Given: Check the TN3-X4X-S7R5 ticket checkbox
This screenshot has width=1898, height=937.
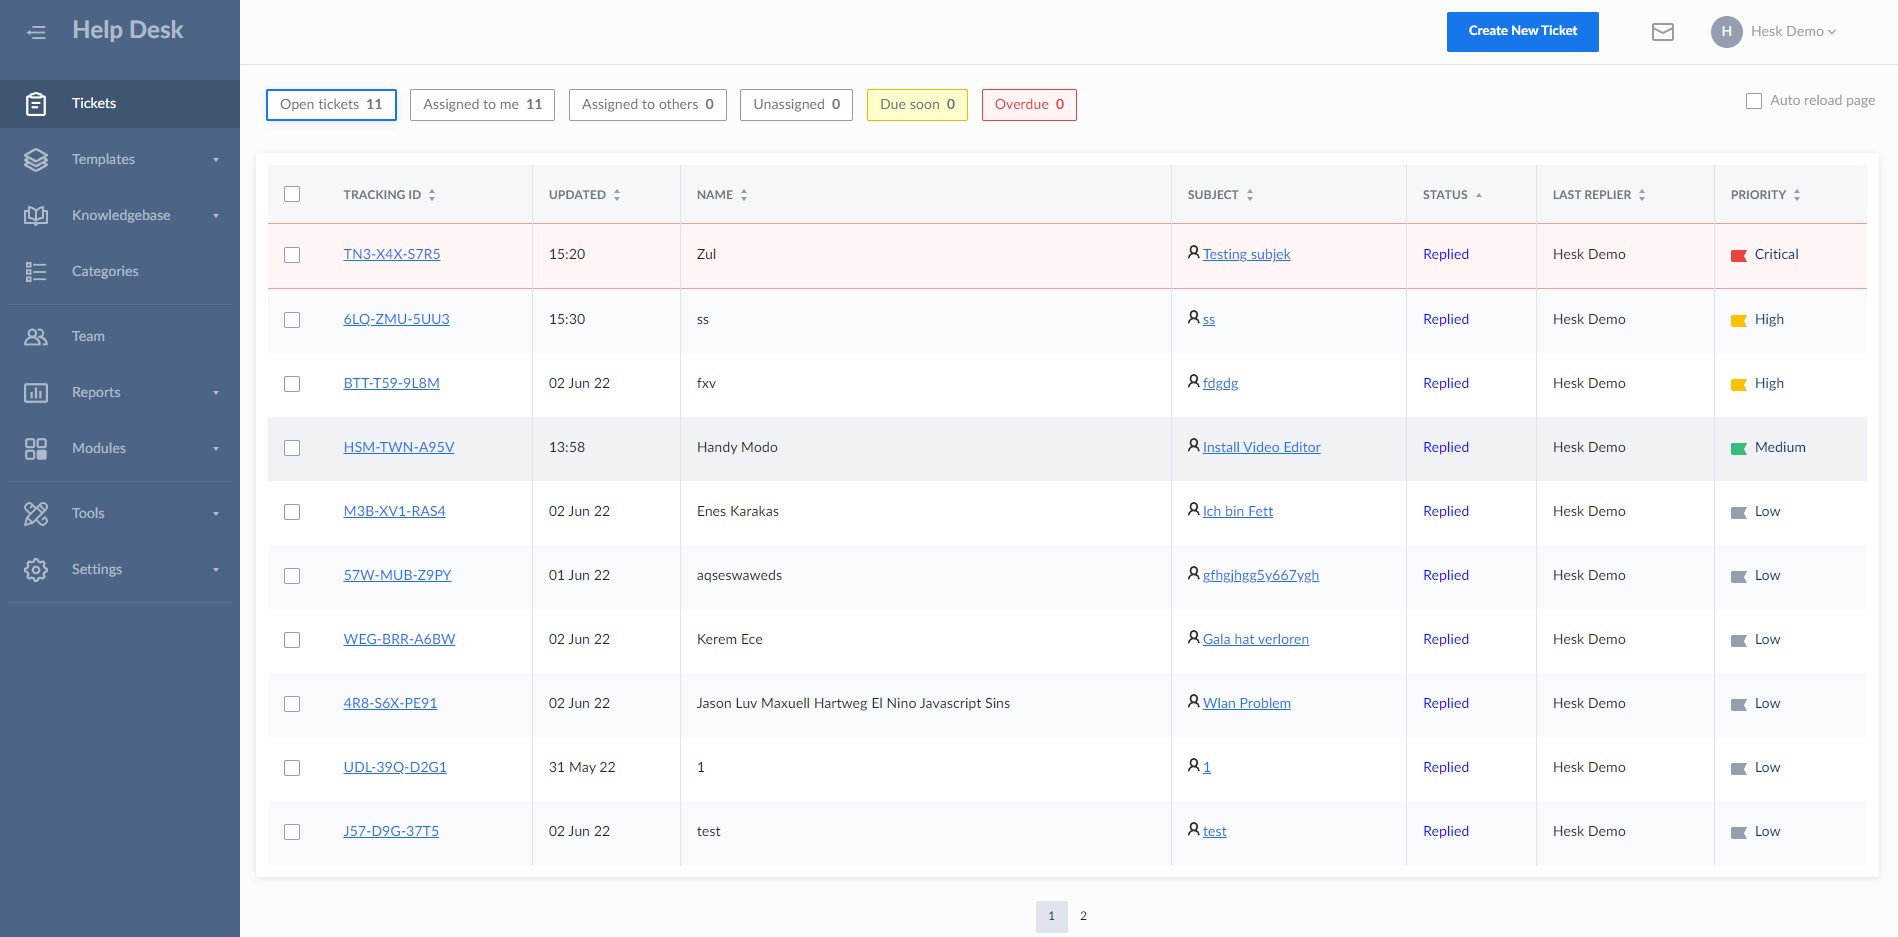Looking at the screenshot, I should click(292, 255).
